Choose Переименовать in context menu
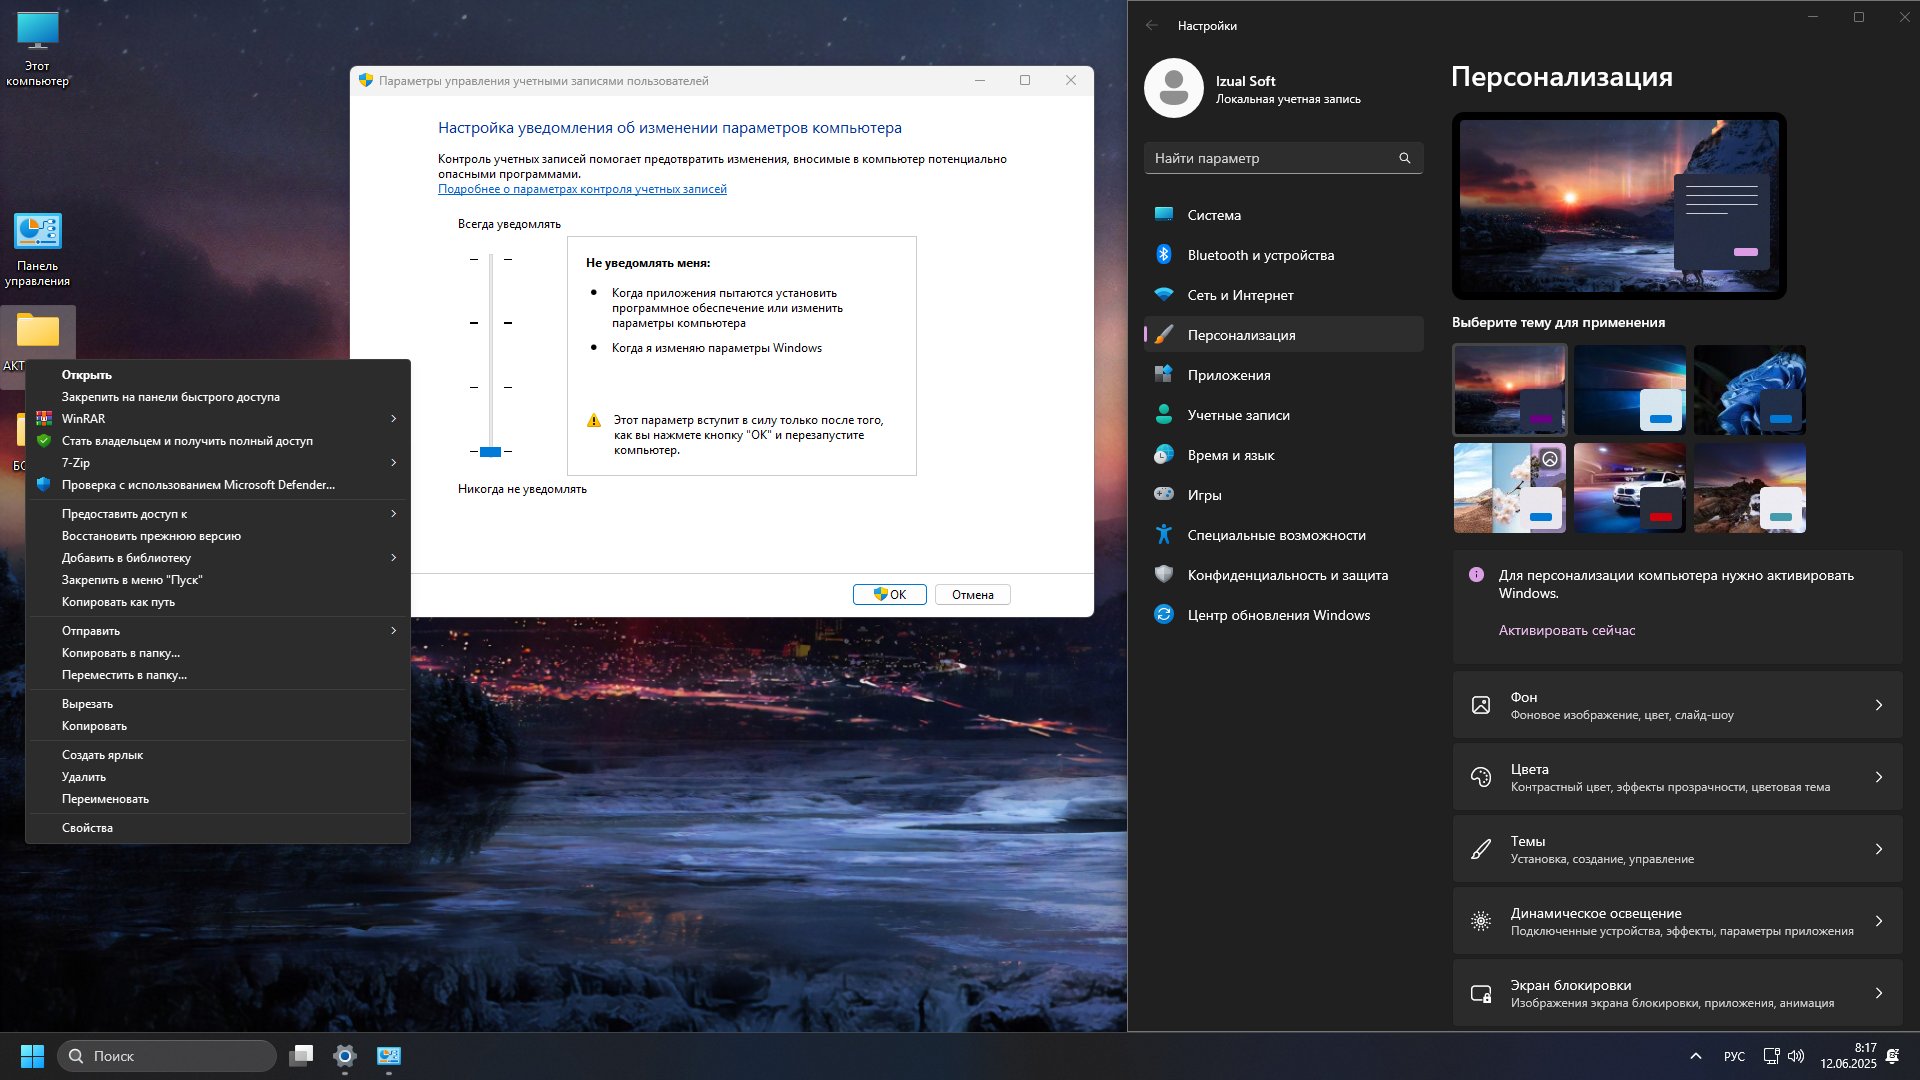This screenshot has height=1080, width=1920. point(105,799)
